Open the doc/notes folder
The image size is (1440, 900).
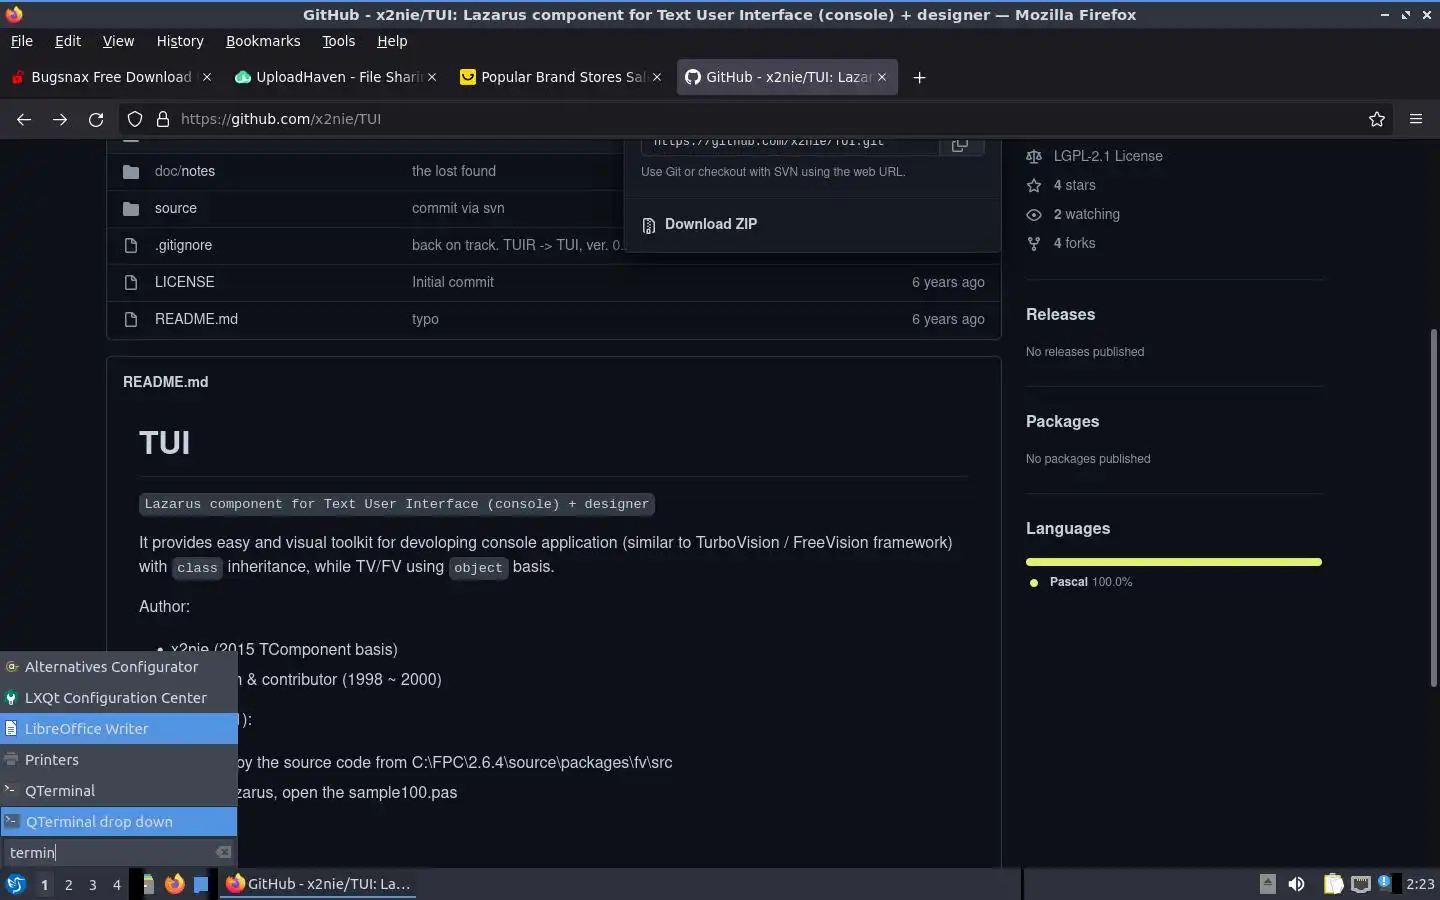click(x=185, y=171)
